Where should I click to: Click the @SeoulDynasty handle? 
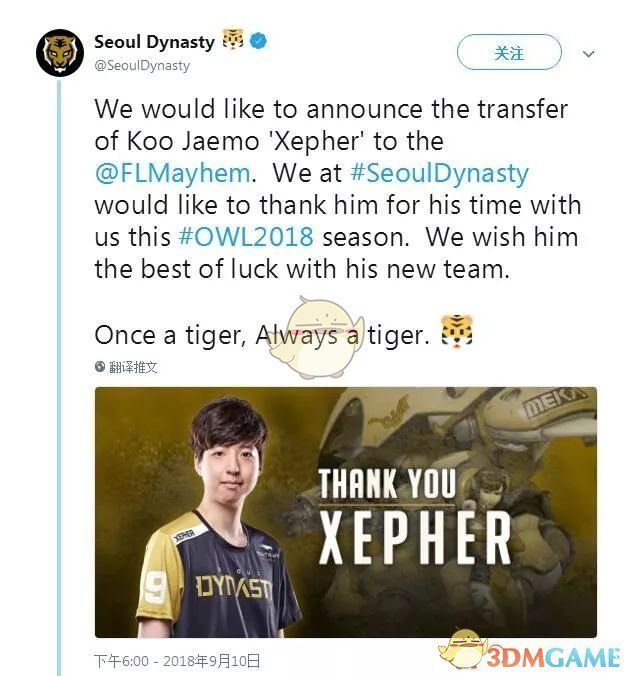[x=142, y=66]
